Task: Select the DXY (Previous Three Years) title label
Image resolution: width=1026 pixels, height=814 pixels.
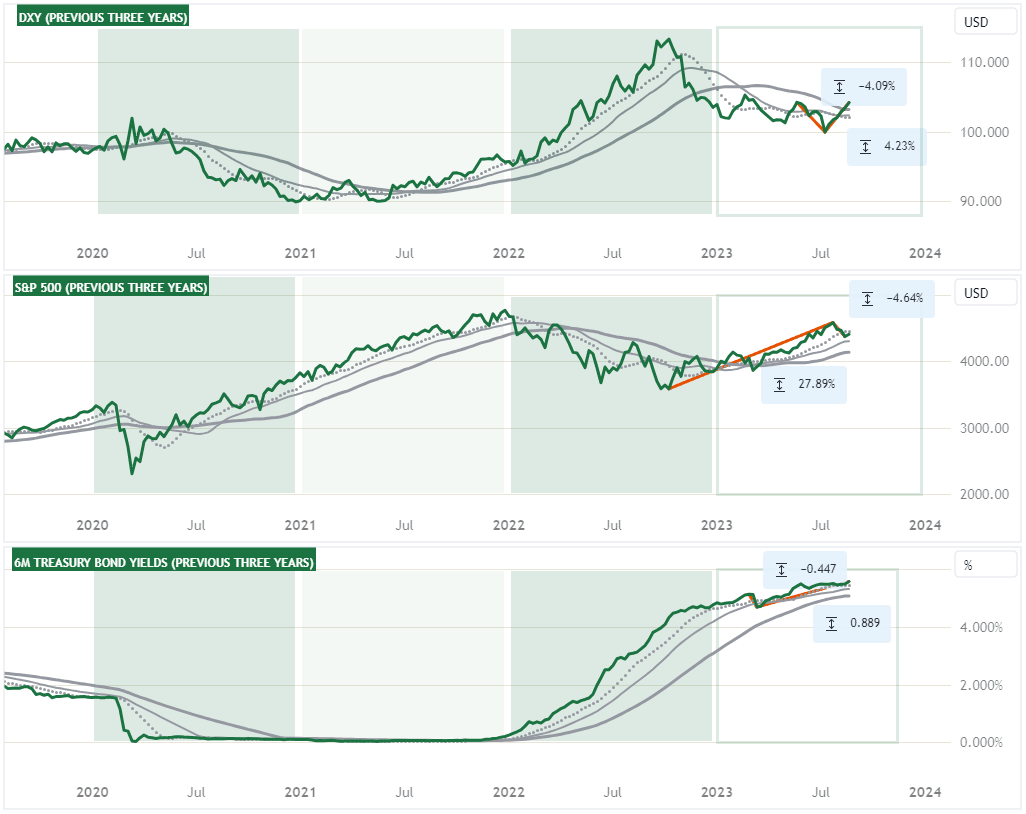Action: point(101,18)
